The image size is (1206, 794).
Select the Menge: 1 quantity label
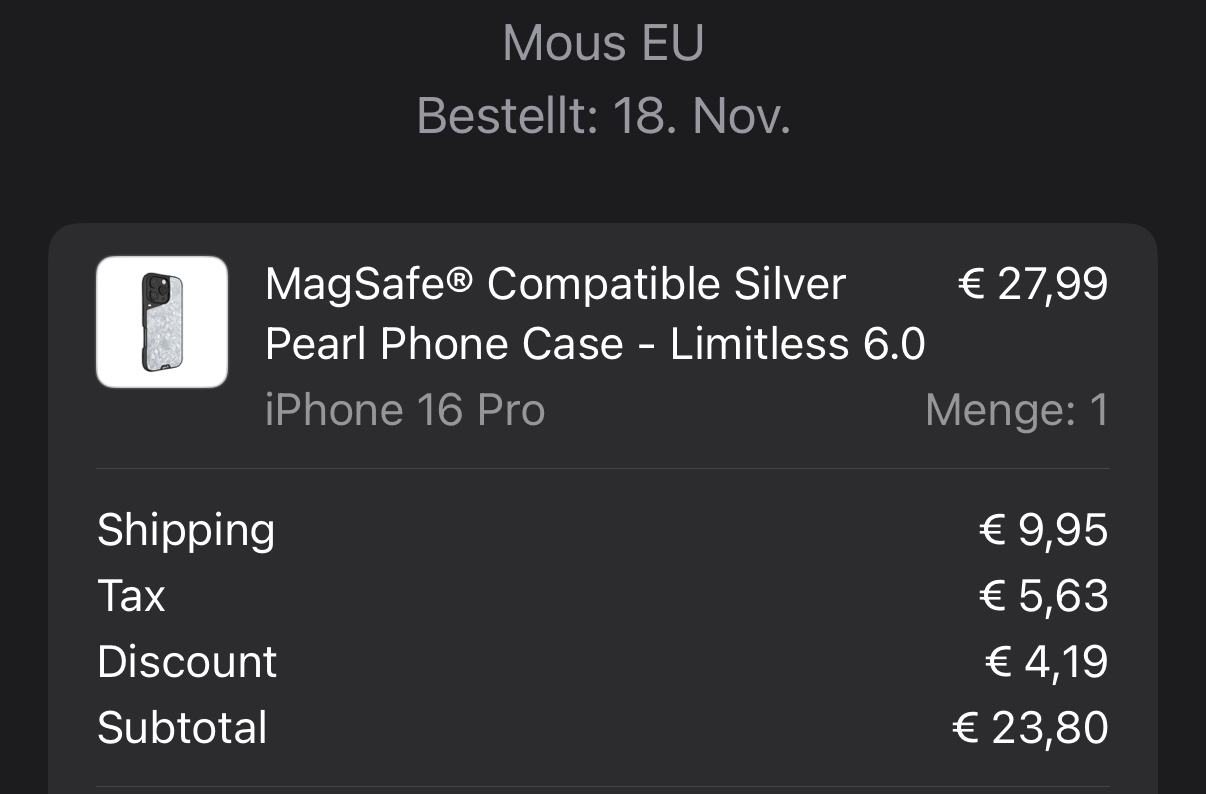[x=1017, y=410]
